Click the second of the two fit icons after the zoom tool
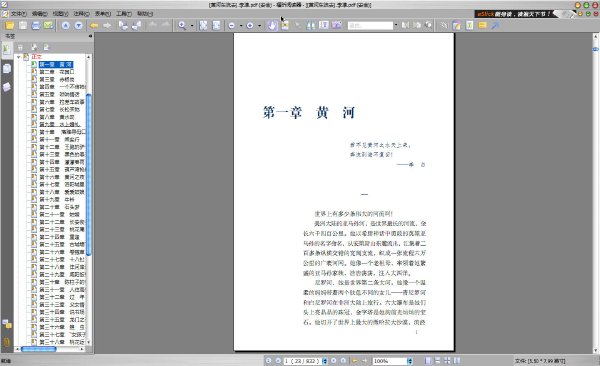Viewport: 600px width, 366px height. coord(216,26)
